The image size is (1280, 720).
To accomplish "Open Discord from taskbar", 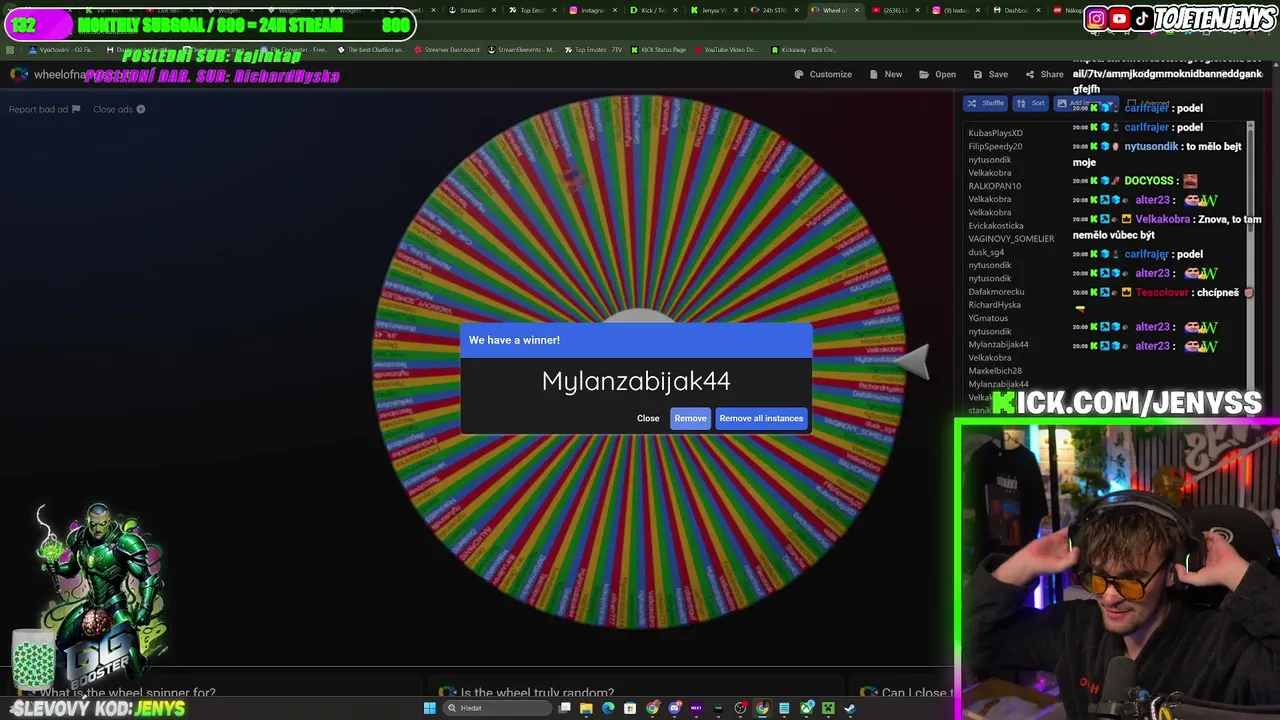I will coord(675,708).
